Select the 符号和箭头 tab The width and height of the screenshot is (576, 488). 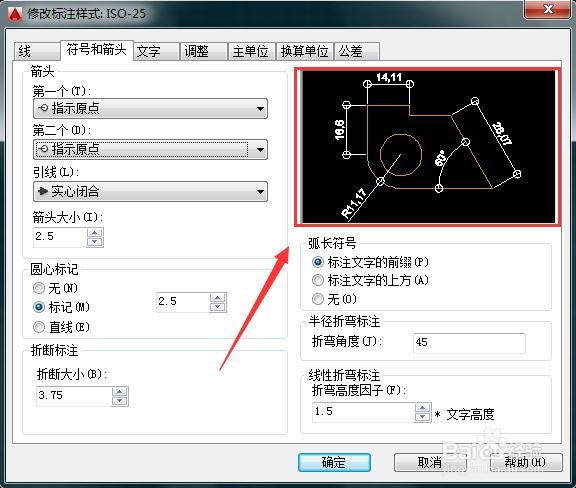[96, 49]
